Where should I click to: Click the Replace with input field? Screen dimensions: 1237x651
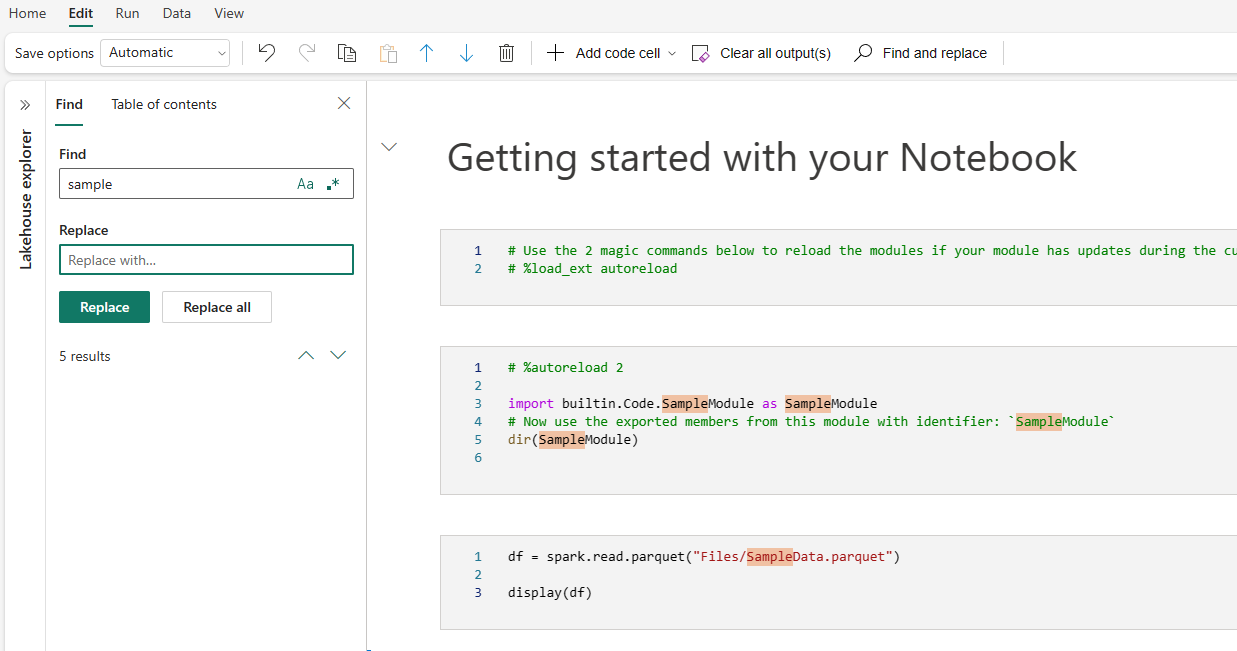point(206,260)
